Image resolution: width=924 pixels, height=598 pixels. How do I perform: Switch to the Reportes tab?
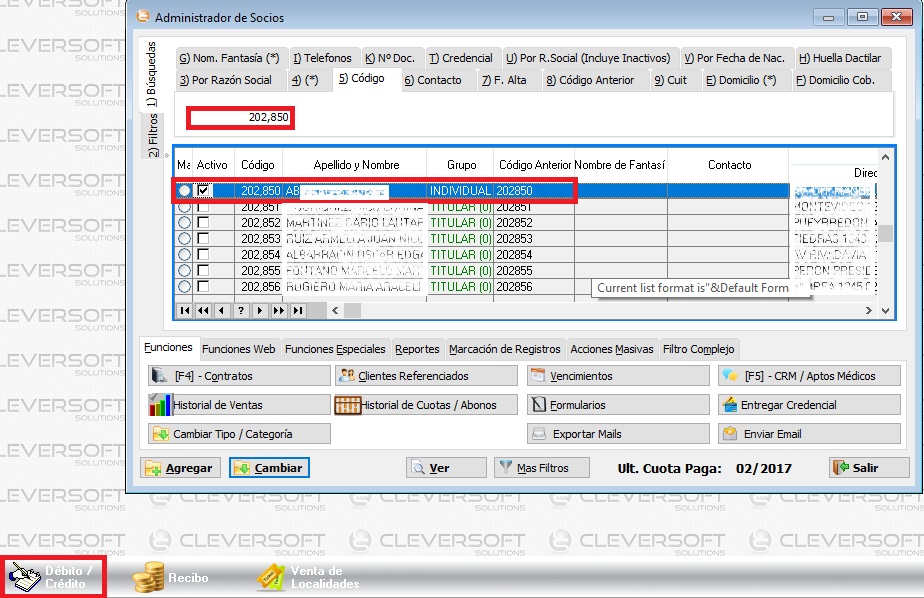pos(417,349)
